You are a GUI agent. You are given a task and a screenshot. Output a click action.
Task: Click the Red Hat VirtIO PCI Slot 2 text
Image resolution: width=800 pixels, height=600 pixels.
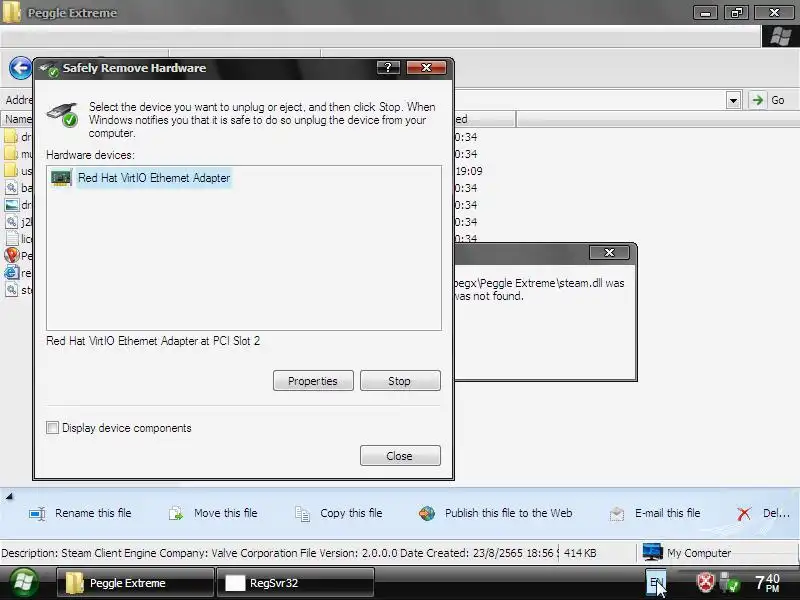coord(153,341)
